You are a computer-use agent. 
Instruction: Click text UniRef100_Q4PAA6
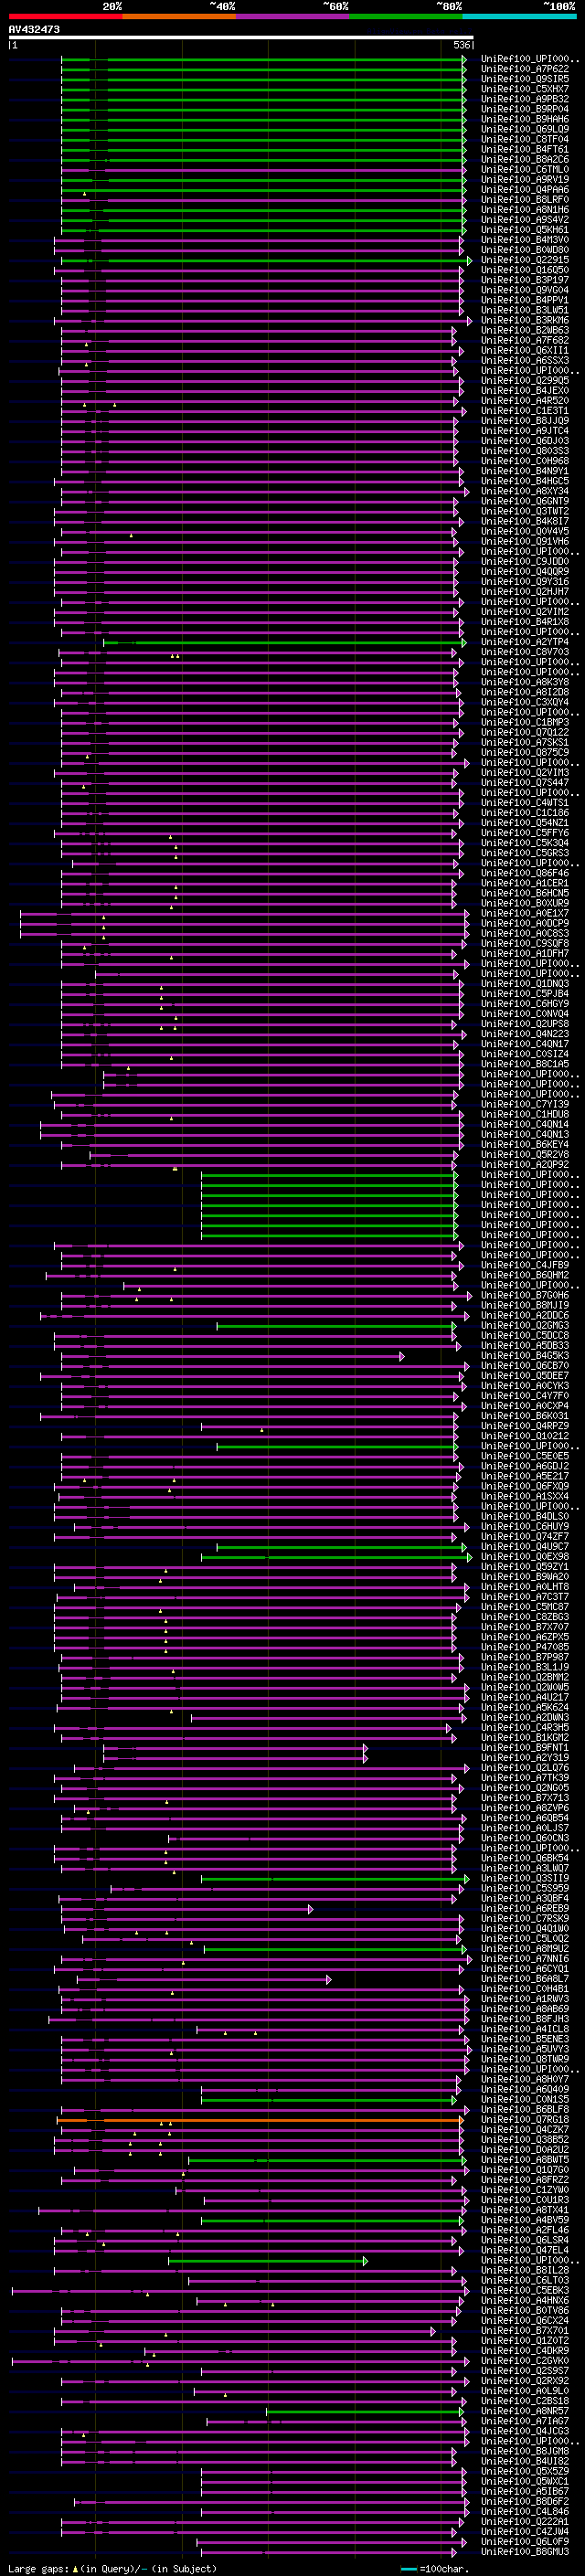(525, 190)
